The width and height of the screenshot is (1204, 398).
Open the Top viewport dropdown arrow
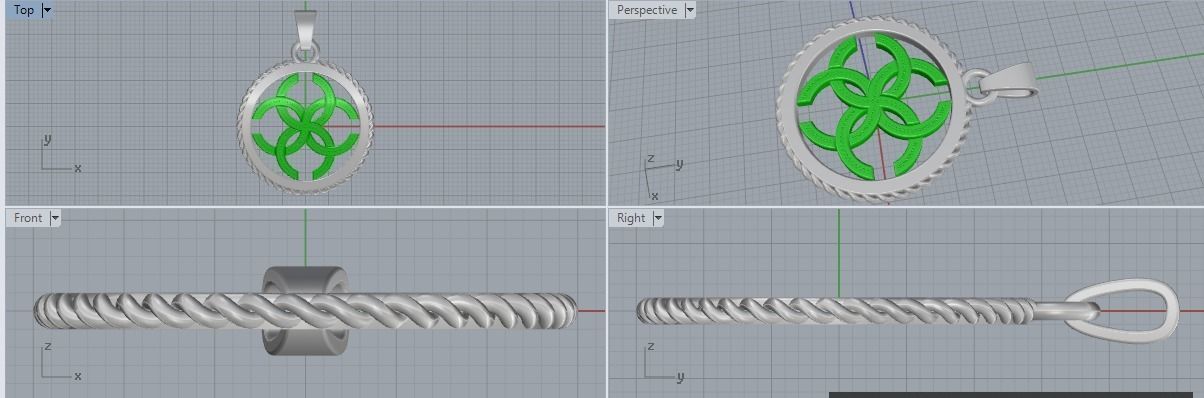48,10
